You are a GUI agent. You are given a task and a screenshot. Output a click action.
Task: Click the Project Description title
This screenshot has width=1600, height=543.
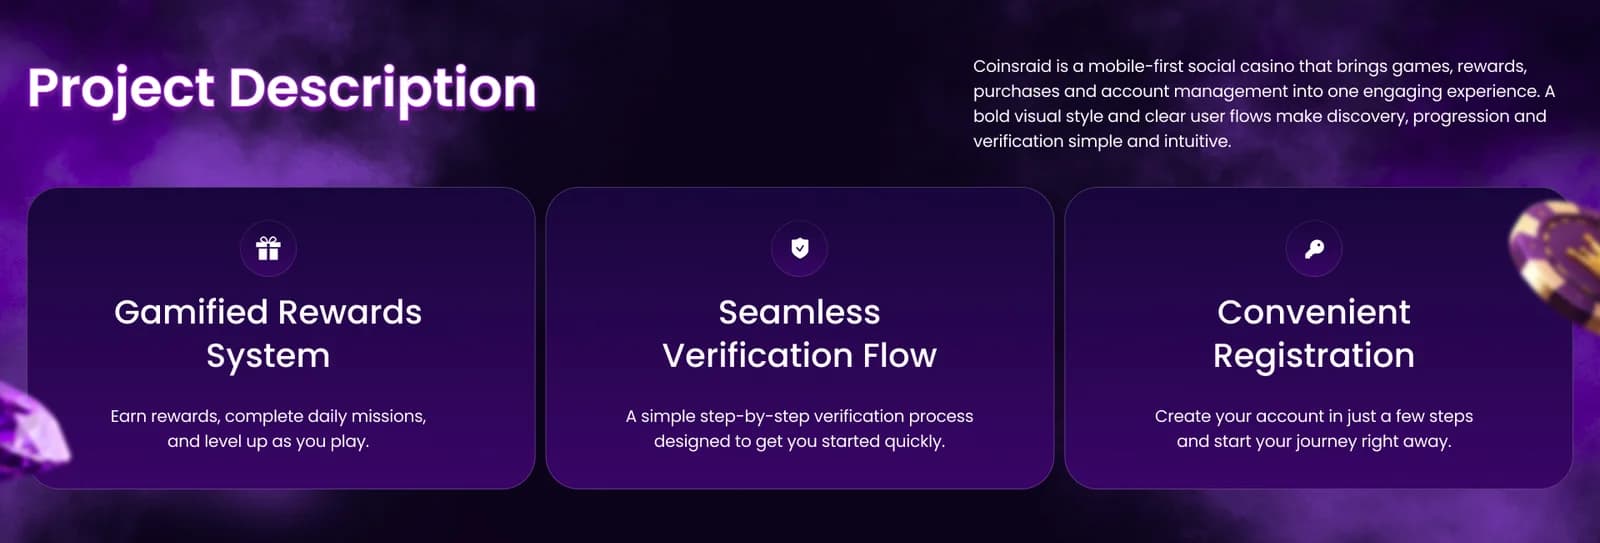(282, 89)
